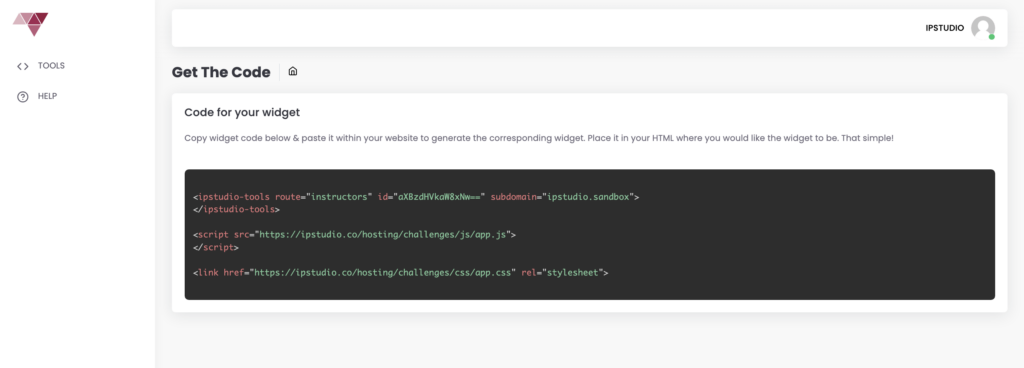Click the IPStudio diamond logo

point(31,24)
